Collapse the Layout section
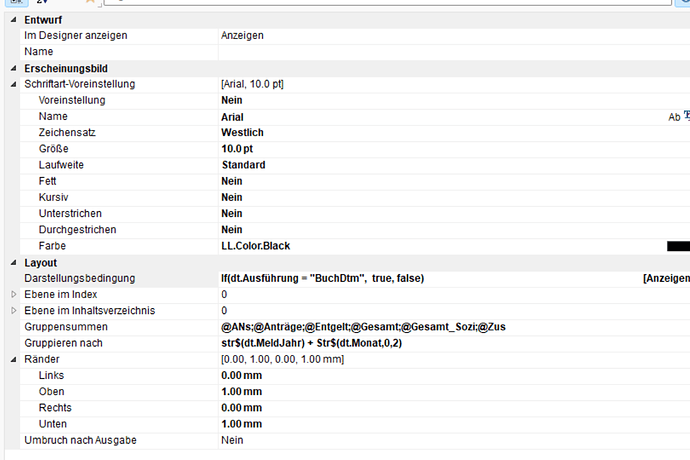This screenshot has width=690, height=460. click(x=13, y=263)
